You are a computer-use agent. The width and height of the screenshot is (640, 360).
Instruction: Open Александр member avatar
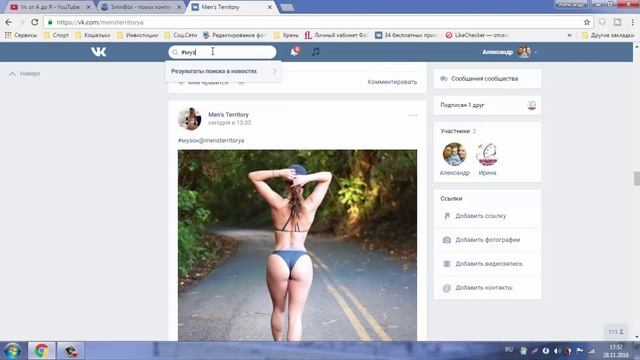pyautogui.click(x=454, y=154)
